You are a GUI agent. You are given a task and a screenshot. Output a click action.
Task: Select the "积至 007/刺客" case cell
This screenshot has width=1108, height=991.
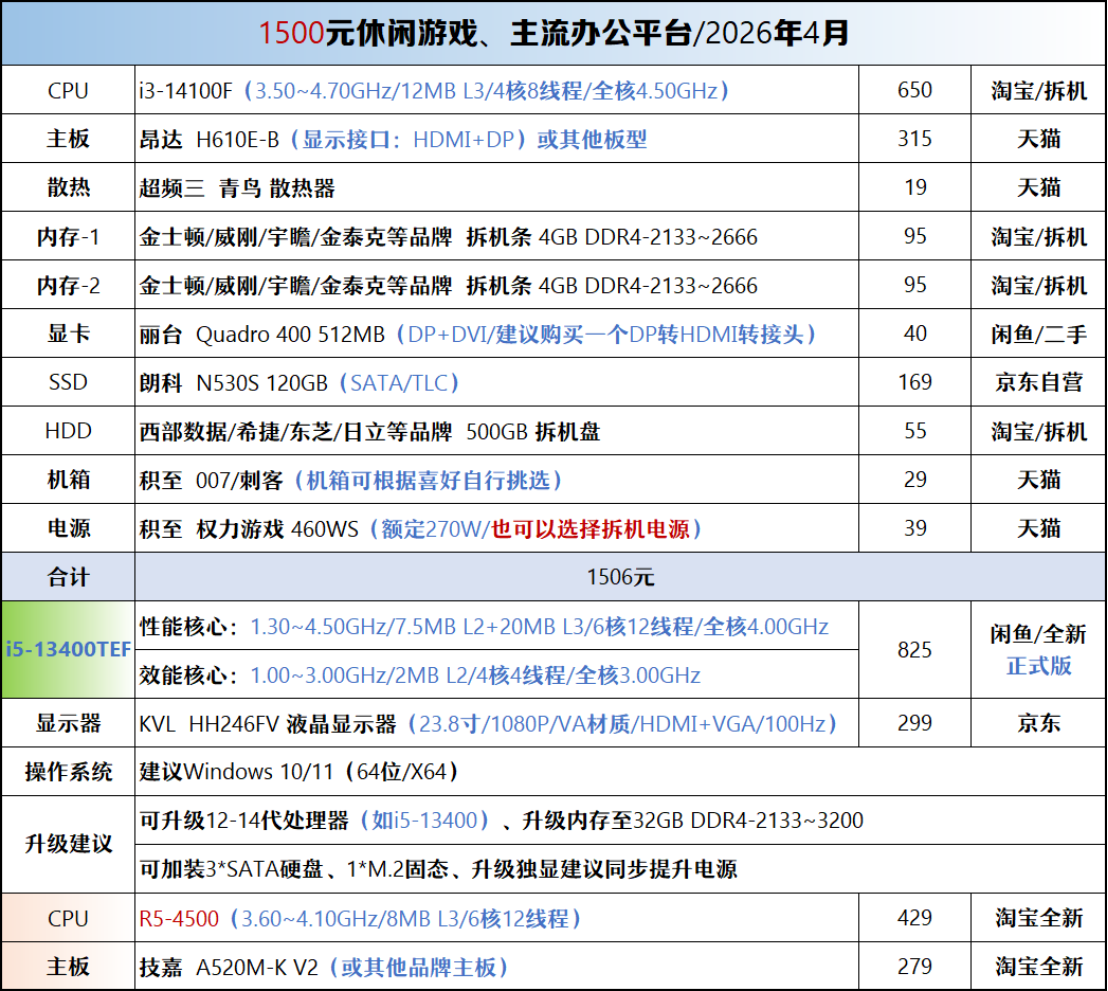coord(497,480)
